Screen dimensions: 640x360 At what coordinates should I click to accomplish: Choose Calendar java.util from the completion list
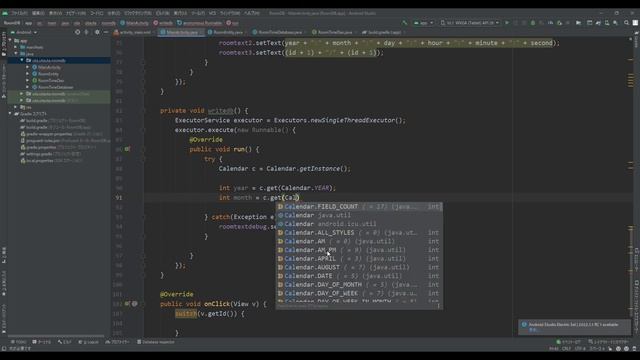click(x=359, y=215)
